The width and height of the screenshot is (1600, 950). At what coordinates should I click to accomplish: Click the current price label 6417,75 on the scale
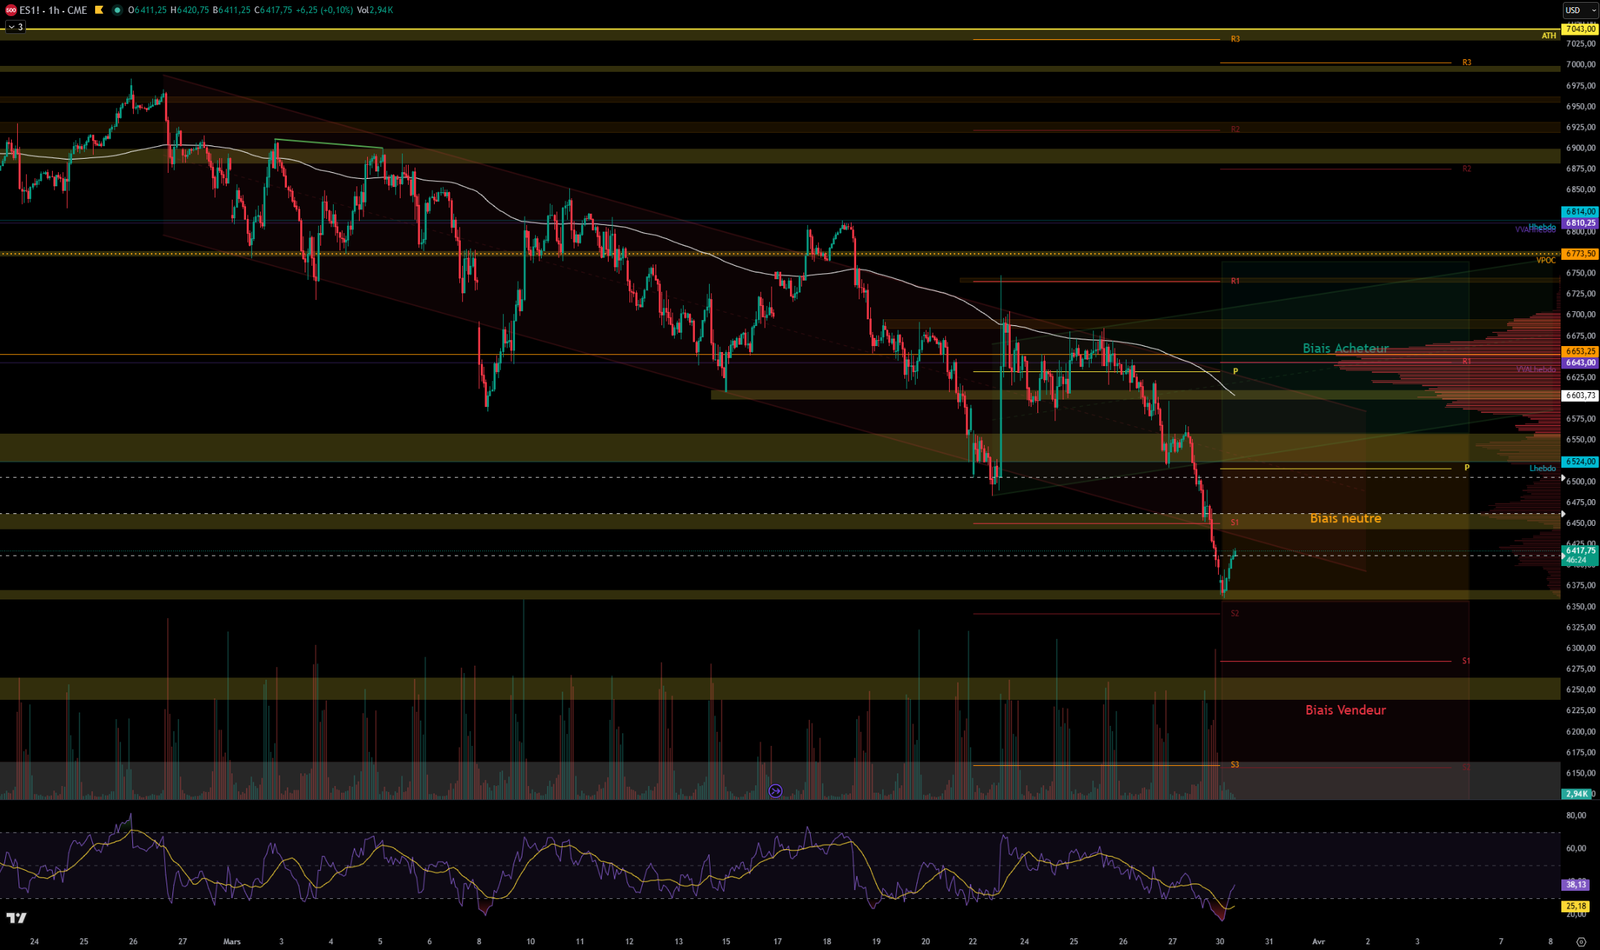pos(1578,550)
